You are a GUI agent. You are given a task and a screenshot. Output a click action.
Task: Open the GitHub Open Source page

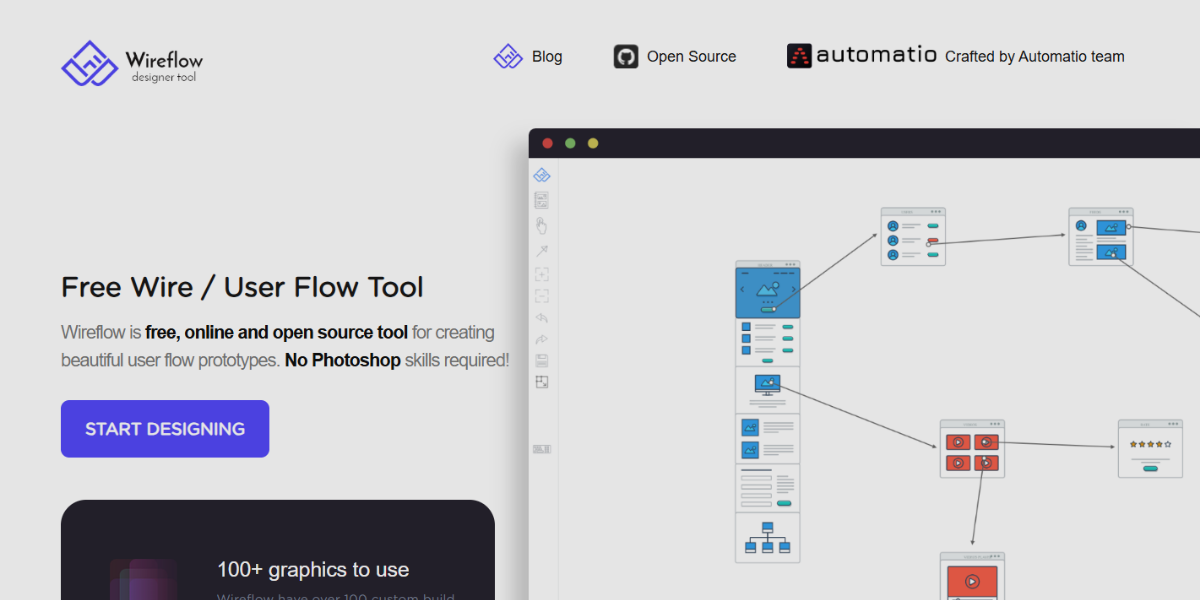pos(674,56)
